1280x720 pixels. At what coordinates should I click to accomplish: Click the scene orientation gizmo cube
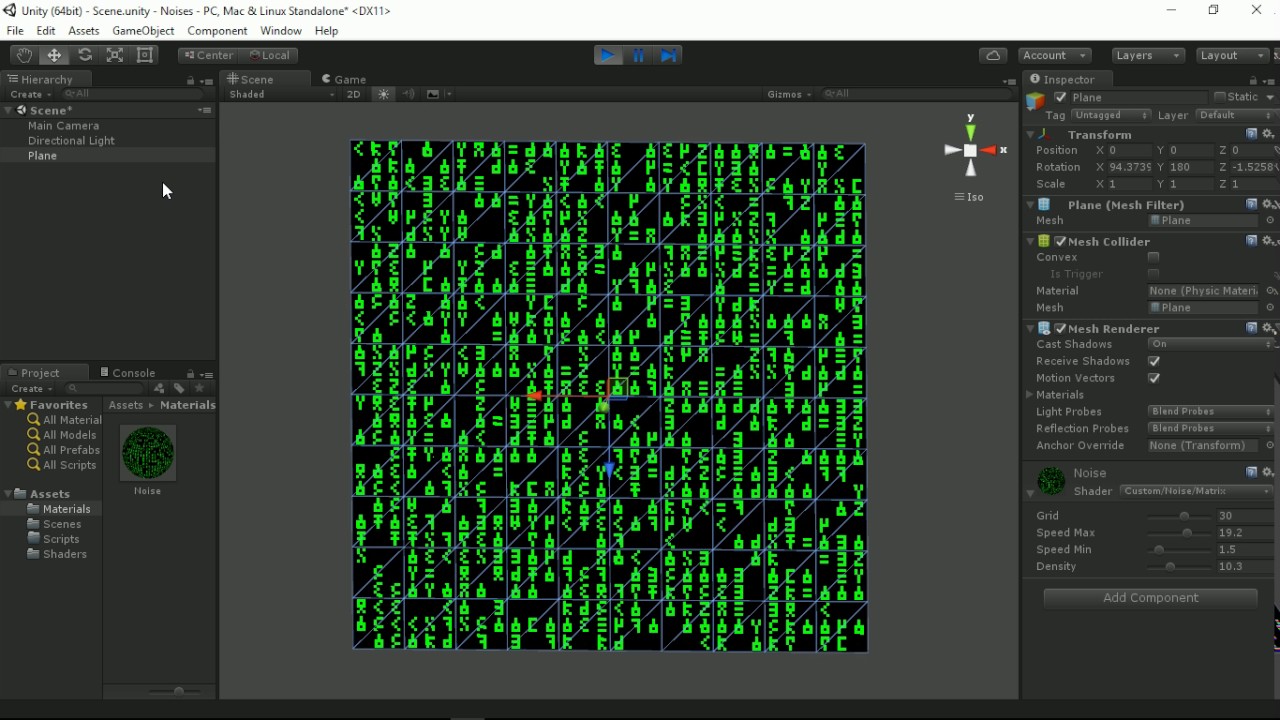point(970,150)
